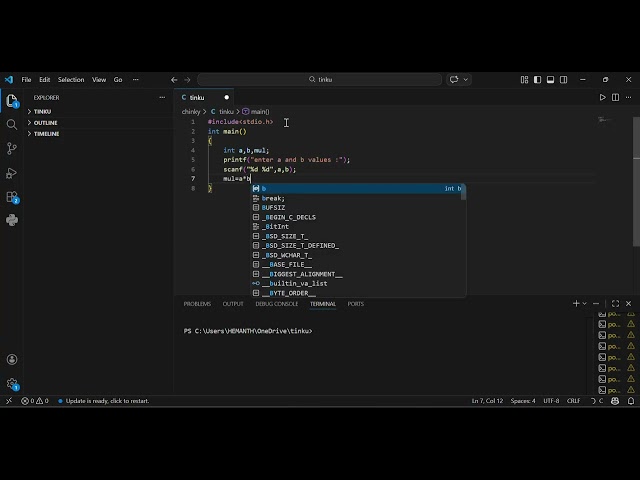Open notifications bell icon
This screenshot has width=640, height=480.
(x=631, y=401)
